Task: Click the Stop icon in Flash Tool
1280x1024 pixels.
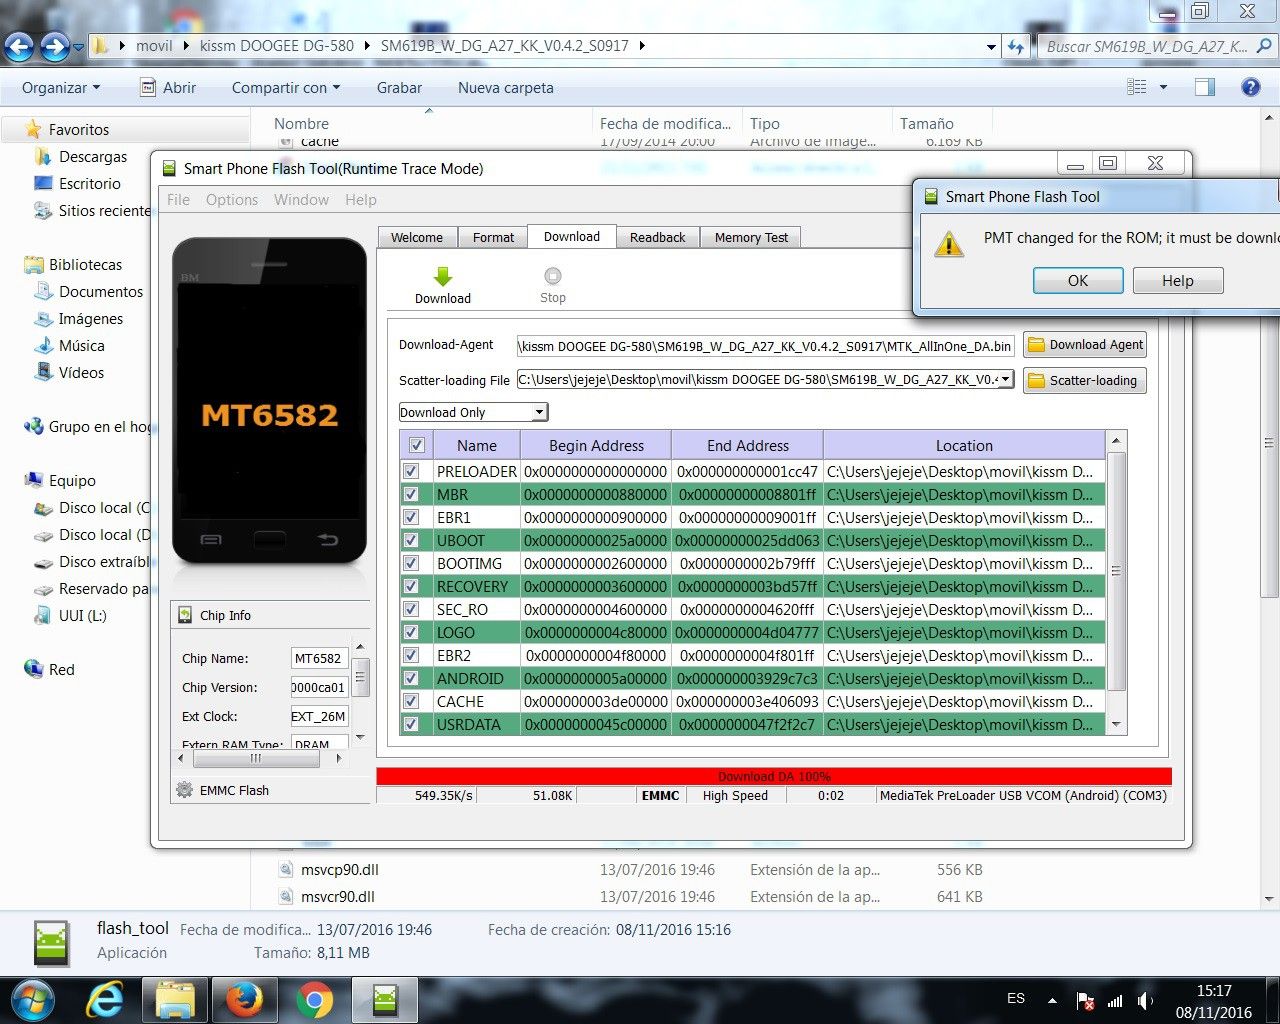Action: [553, 275]
